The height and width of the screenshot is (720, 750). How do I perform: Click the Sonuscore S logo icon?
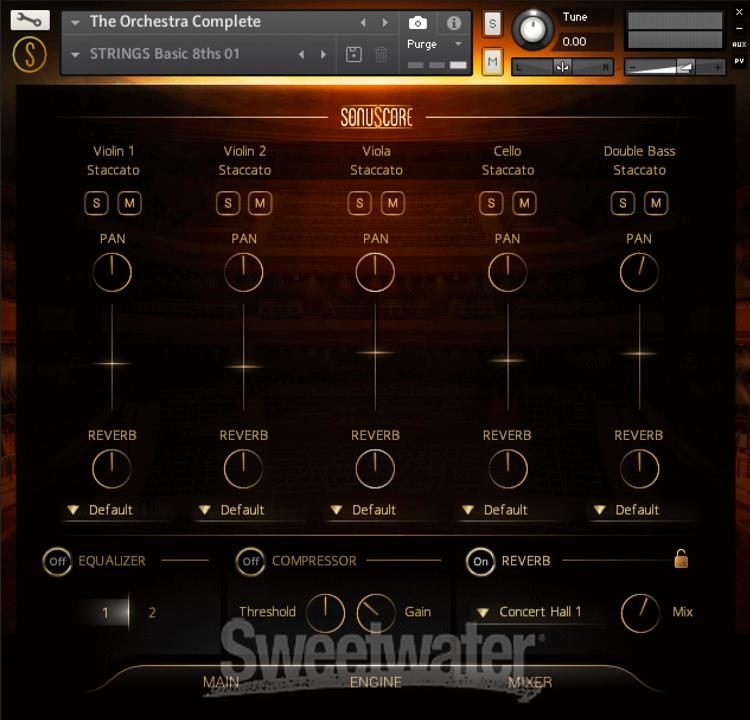coord(30,55)
